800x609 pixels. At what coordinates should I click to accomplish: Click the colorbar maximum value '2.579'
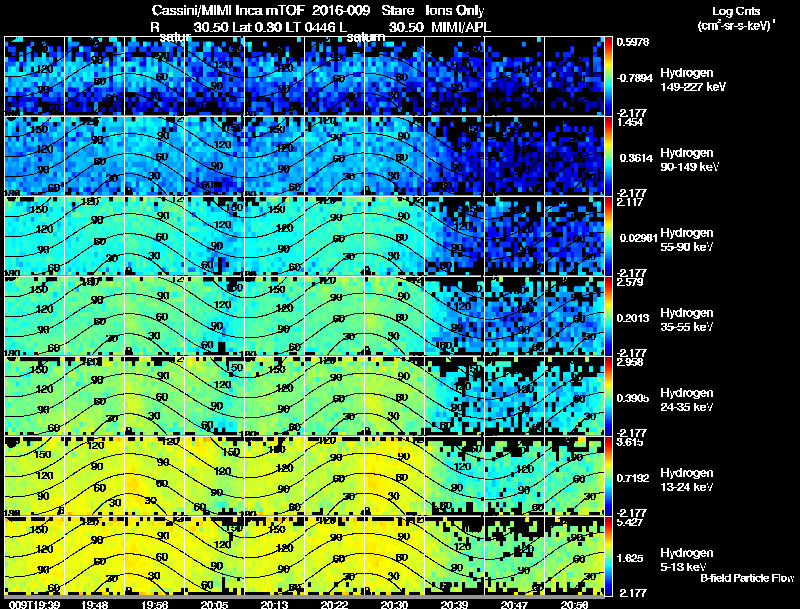coord(630,282)
